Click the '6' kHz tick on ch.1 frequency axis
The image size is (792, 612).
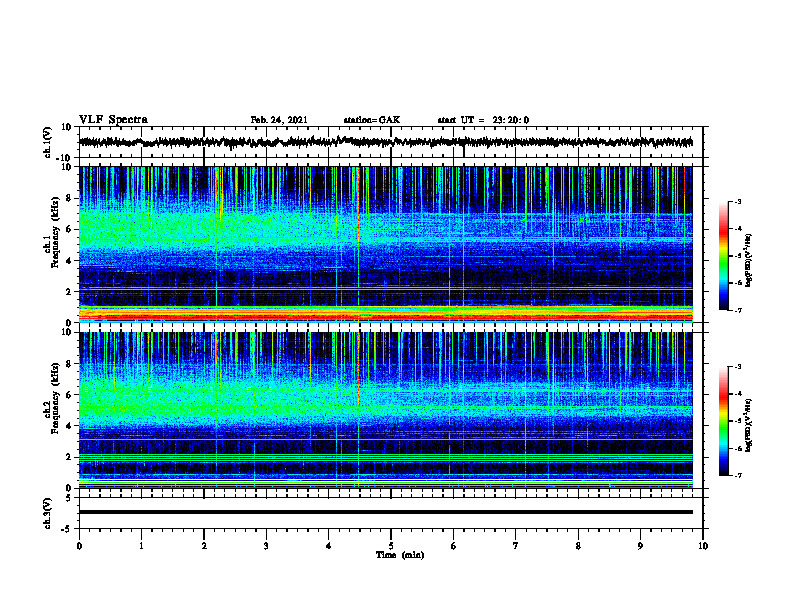coord(69,229)
